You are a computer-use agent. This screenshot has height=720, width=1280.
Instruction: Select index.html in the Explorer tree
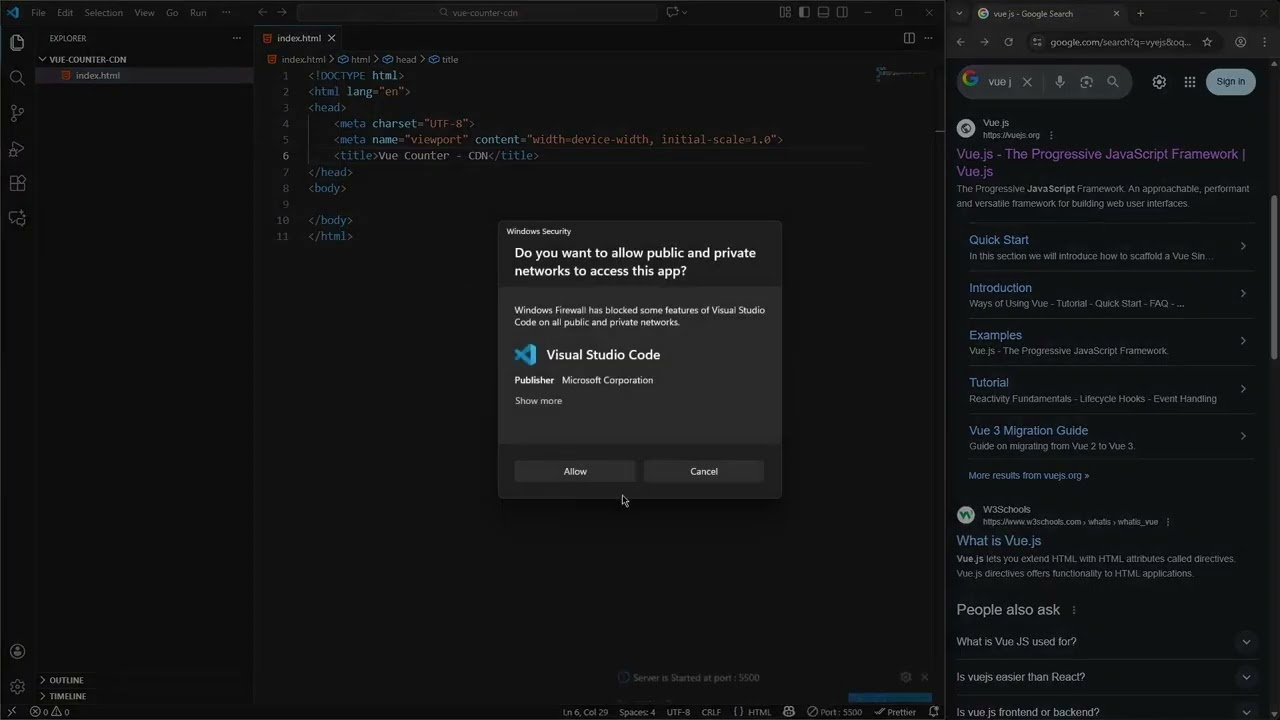[x=144, y=76]
